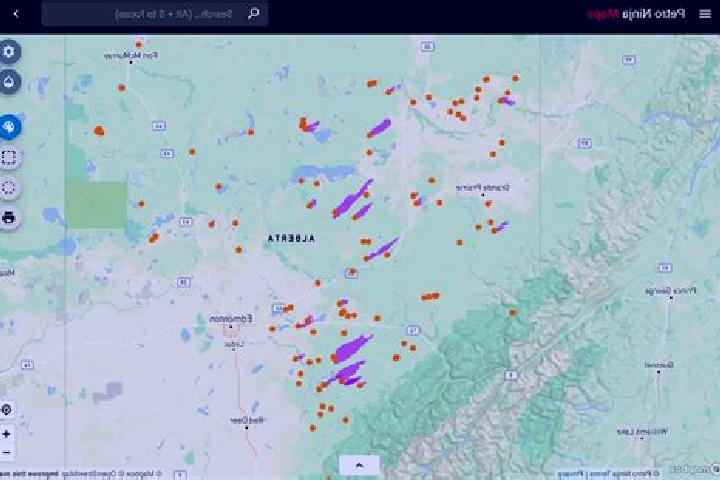The image size is (720, 480).
Task: Click the magnifying glass search icon
Action: coord(253,14)
